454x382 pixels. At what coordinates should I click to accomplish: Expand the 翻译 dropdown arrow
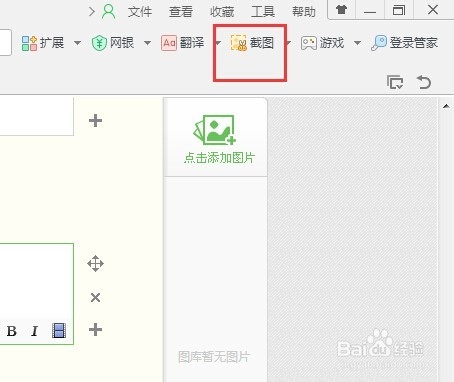pos(218,43)
